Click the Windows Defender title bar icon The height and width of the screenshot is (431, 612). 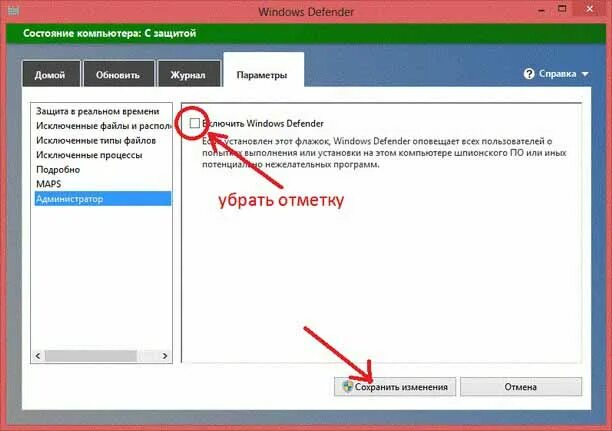pos(12,11)
